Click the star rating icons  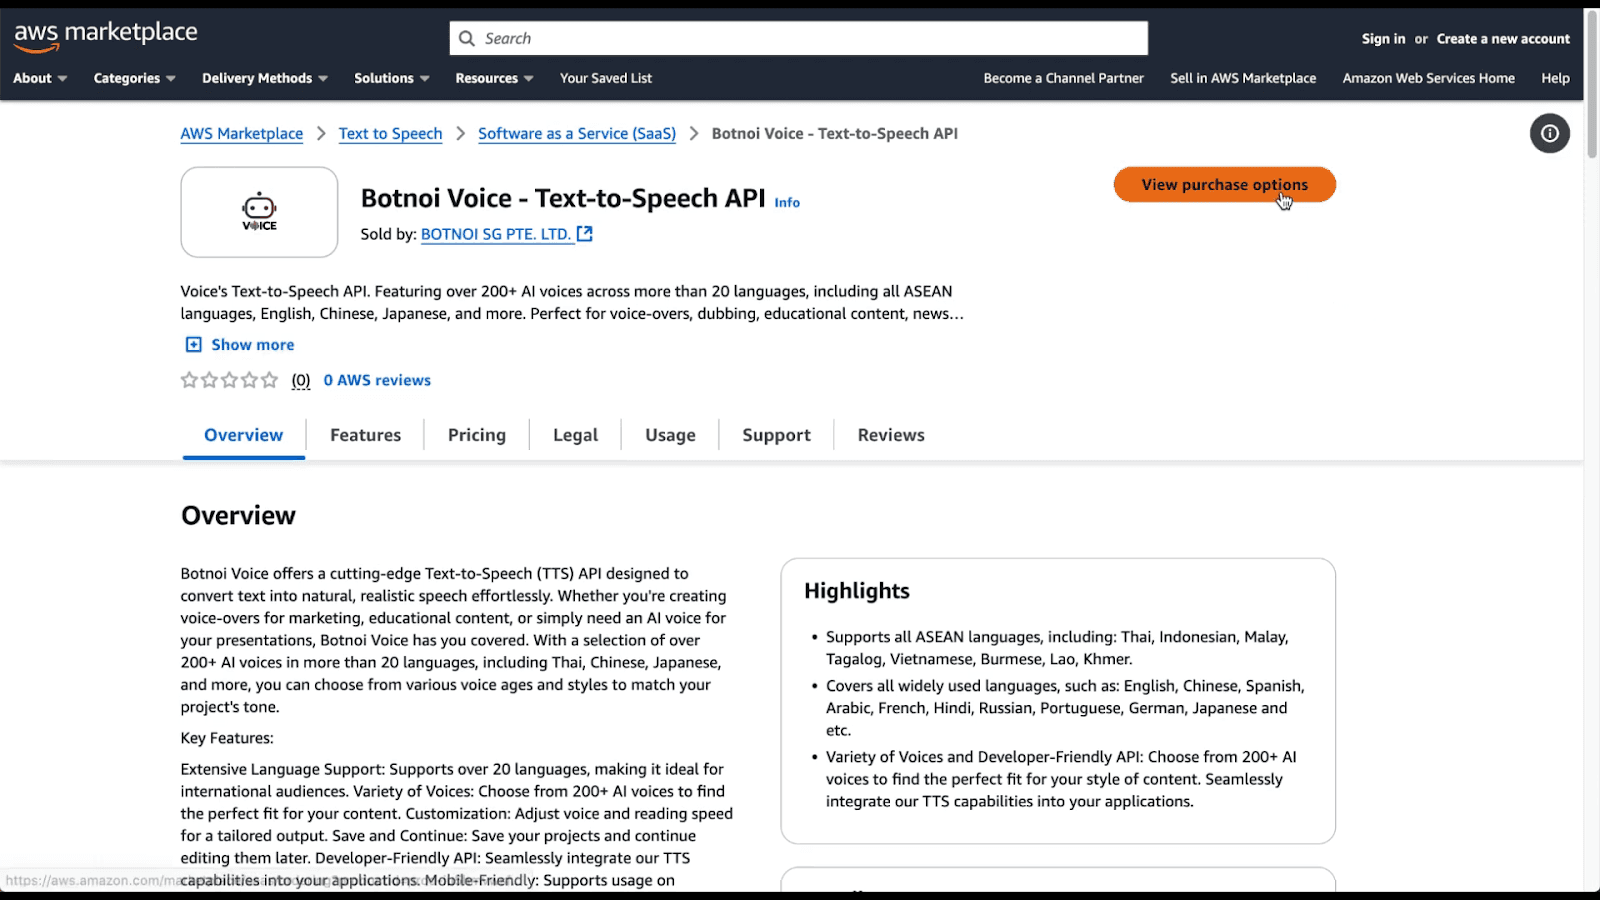229,380
